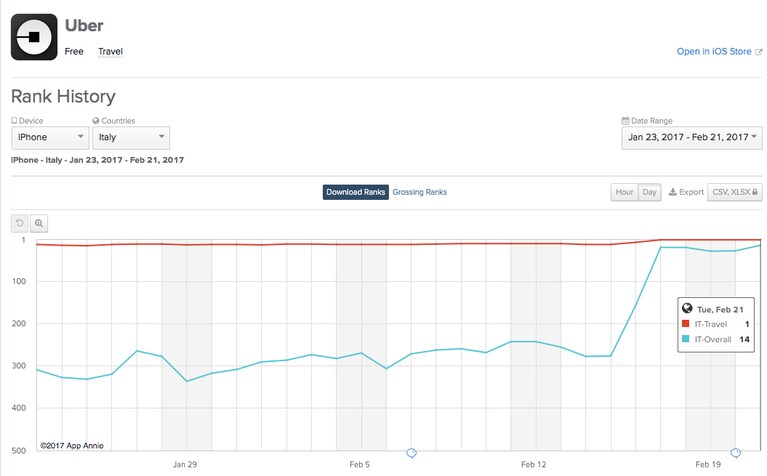Click the IT-Overall rank value 14
The image size is (767, 476).
pos(744,340)
